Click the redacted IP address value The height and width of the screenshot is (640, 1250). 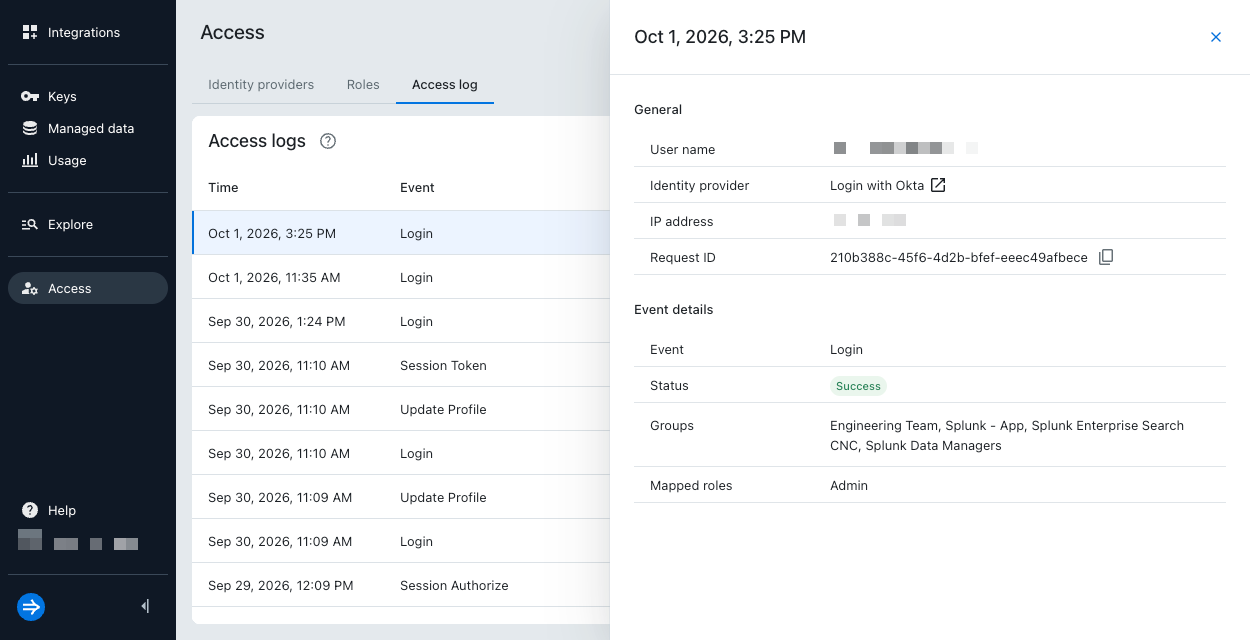point(869,220)
